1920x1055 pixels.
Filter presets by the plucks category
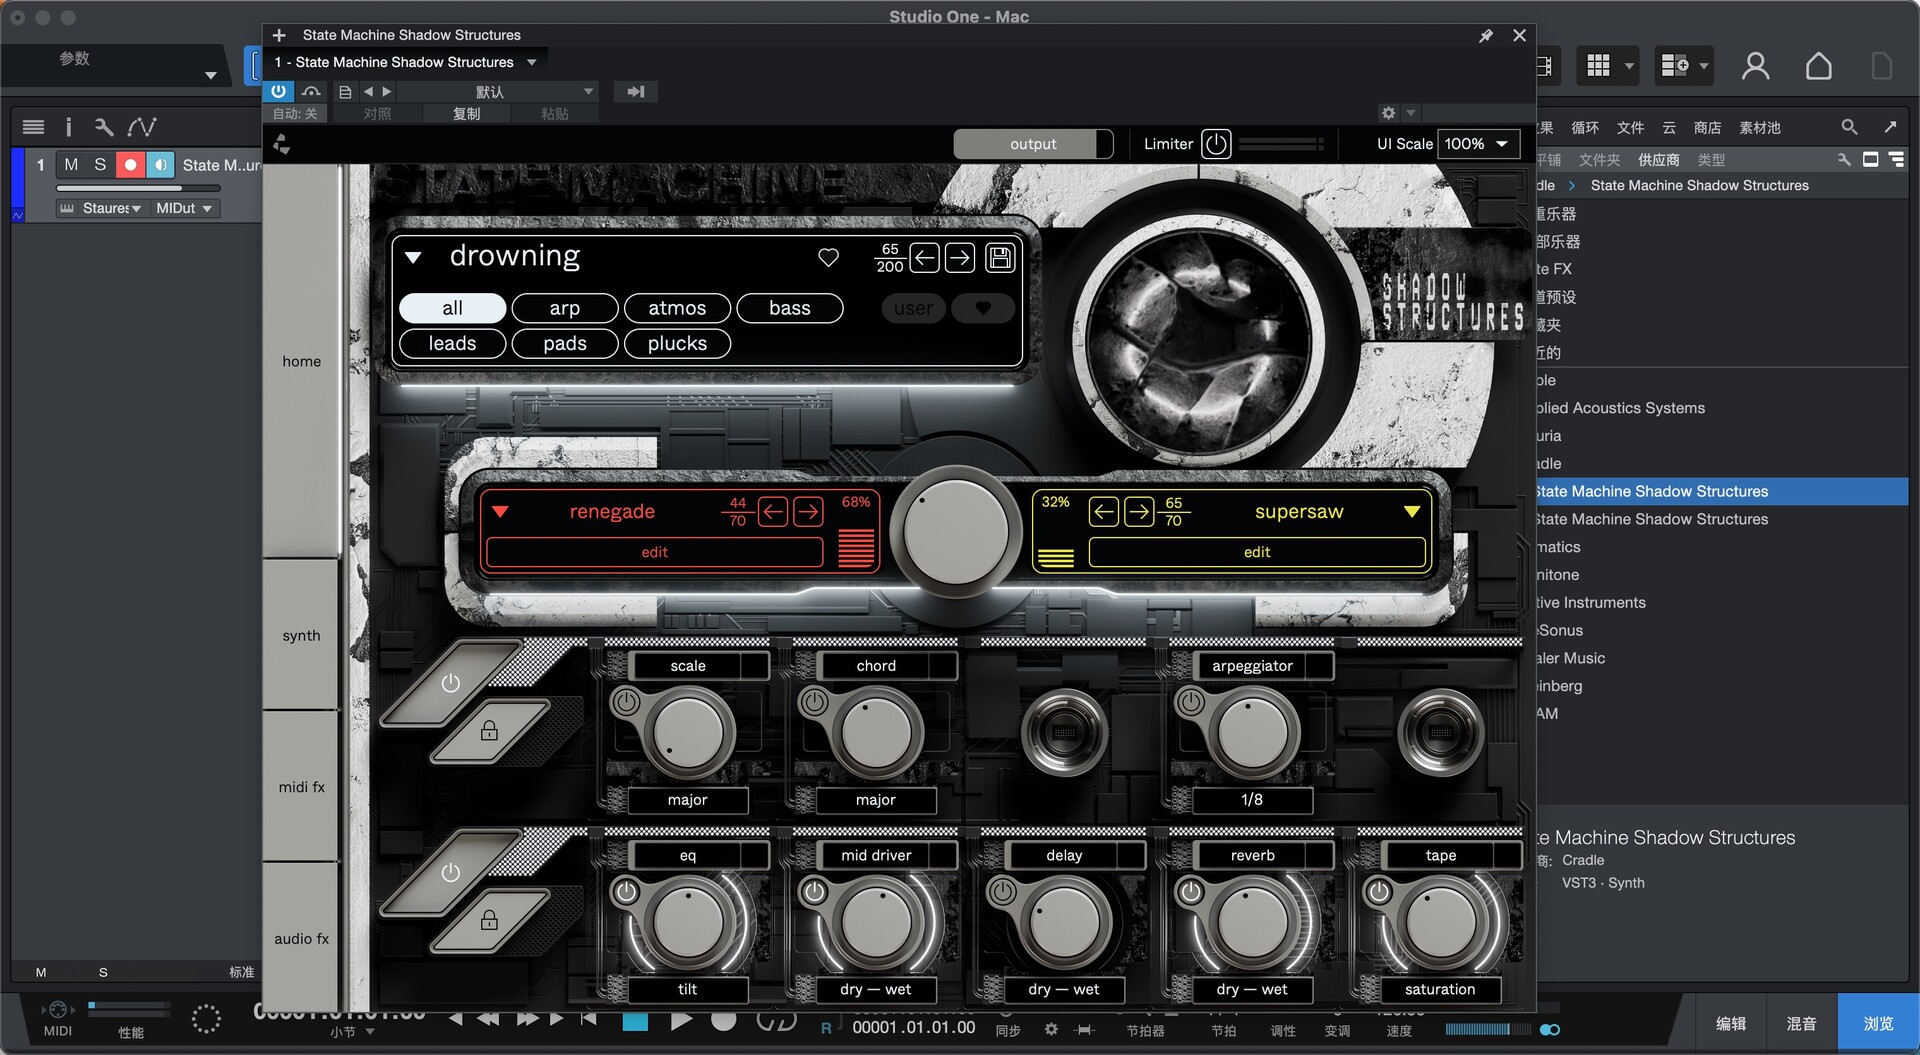[x=677, y=343]
